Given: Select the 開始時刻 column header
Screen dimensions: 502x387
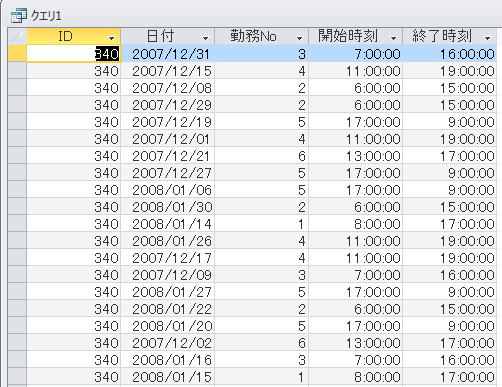Looking at the screenshot, I should [356, 36].
